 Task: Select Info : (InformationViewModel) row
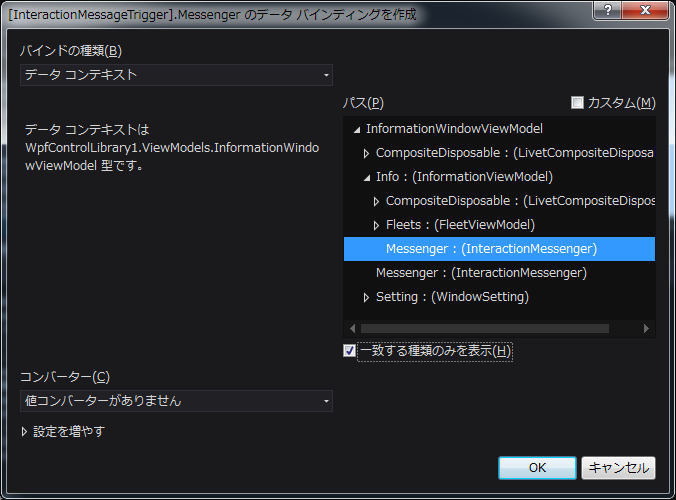click(464, 177)
